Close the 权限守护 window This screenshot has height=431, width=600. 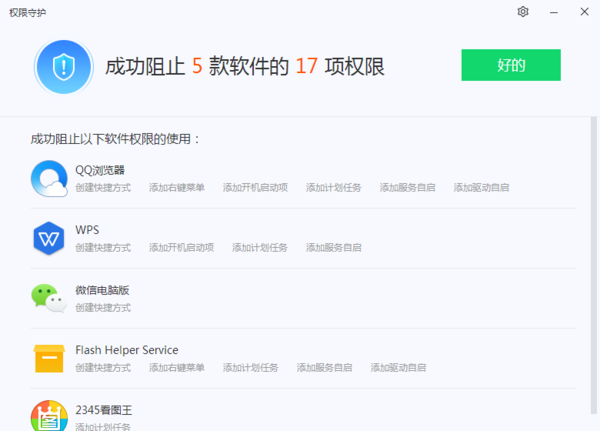(584, 12)
